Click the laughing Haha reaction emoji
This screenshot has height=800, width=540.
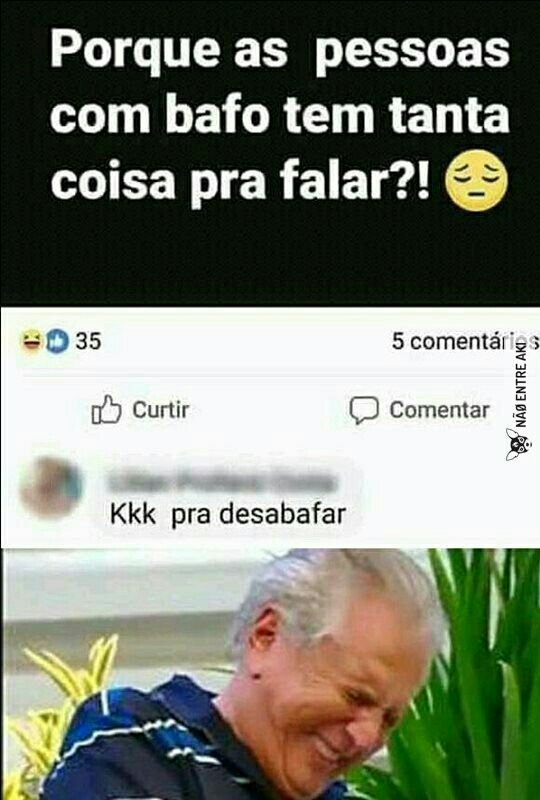point(32,341)
